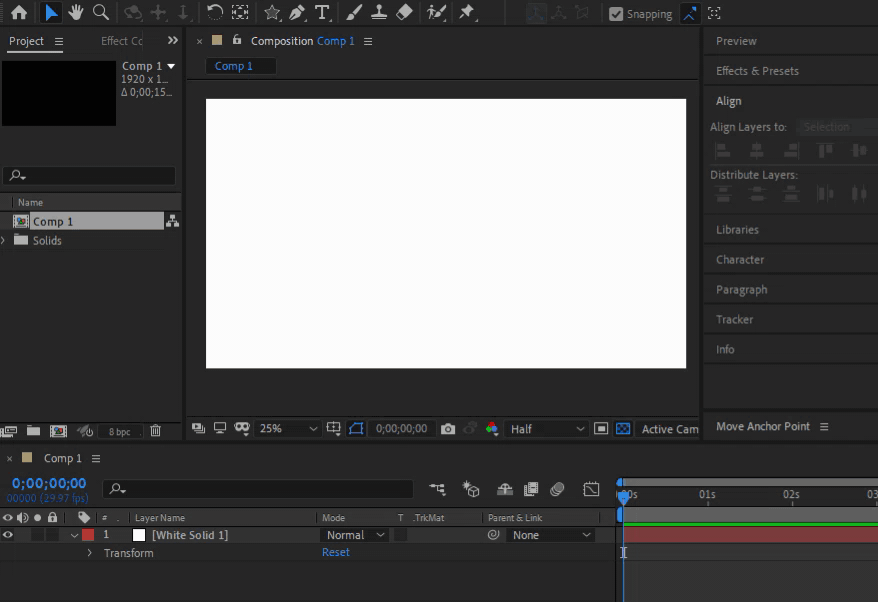Click the current time 0;00;00;00 in viewer
878x602 pixels.
point(401,429)
